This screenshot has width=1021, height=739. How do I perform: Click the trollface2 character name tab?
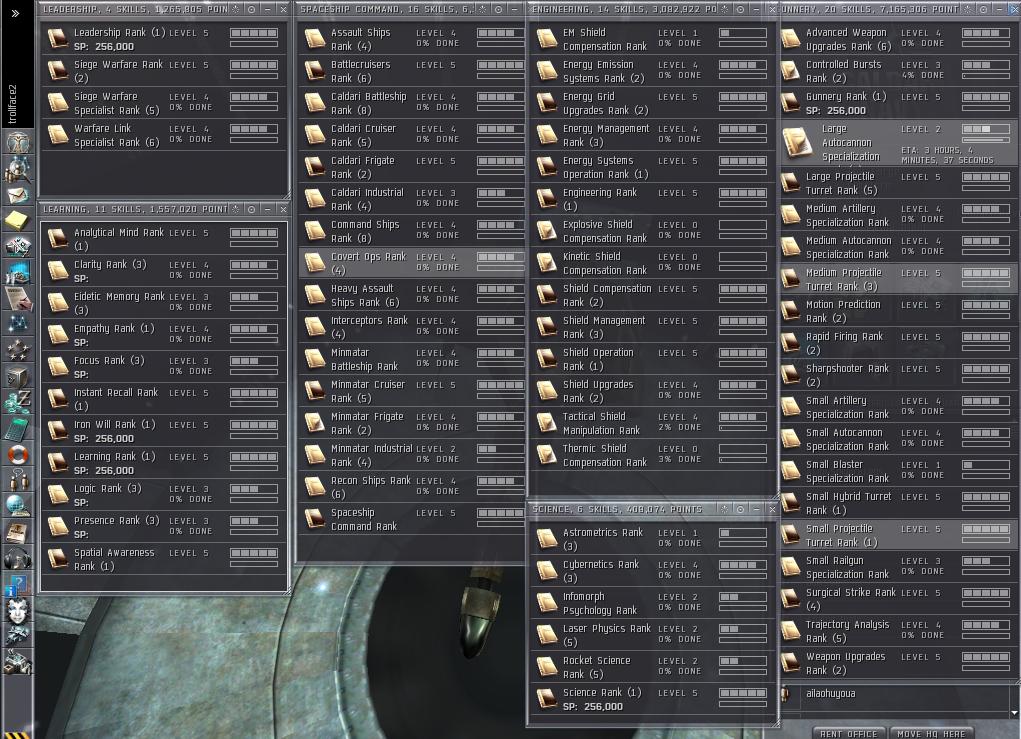coord(13,104)
